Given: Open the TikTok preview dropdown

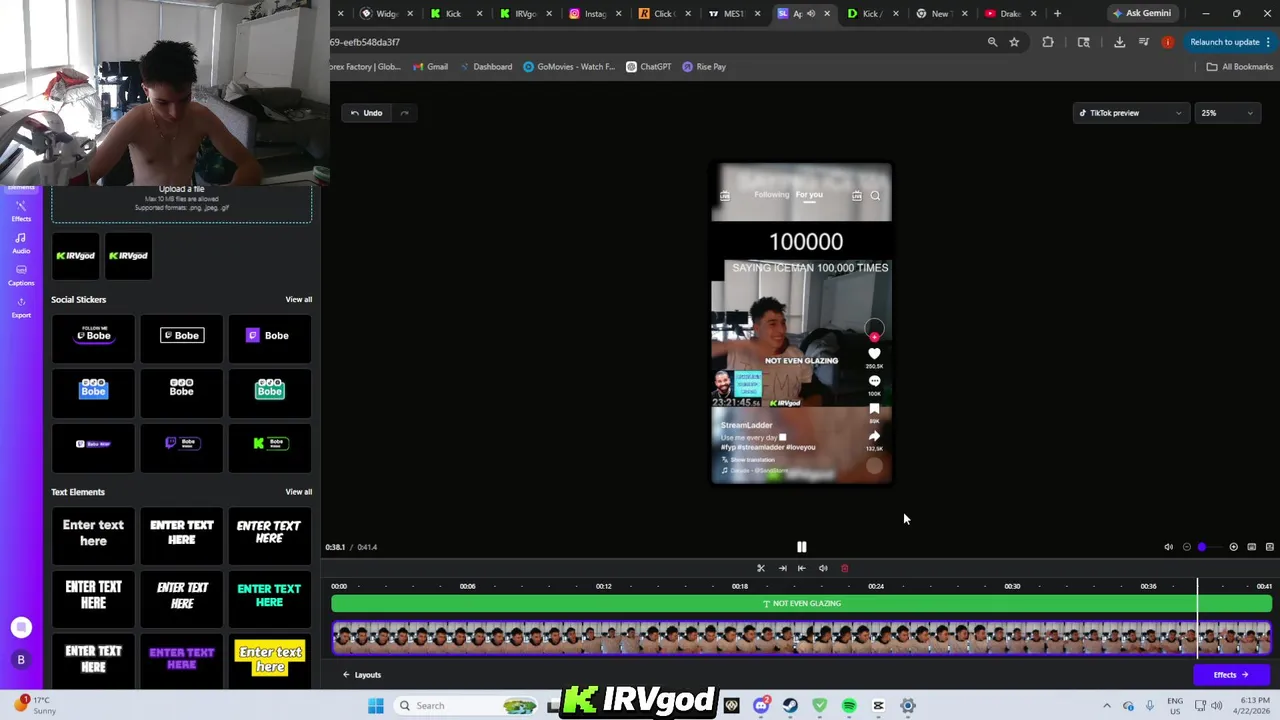Looking at the screenshot, I should [1131, 113].
